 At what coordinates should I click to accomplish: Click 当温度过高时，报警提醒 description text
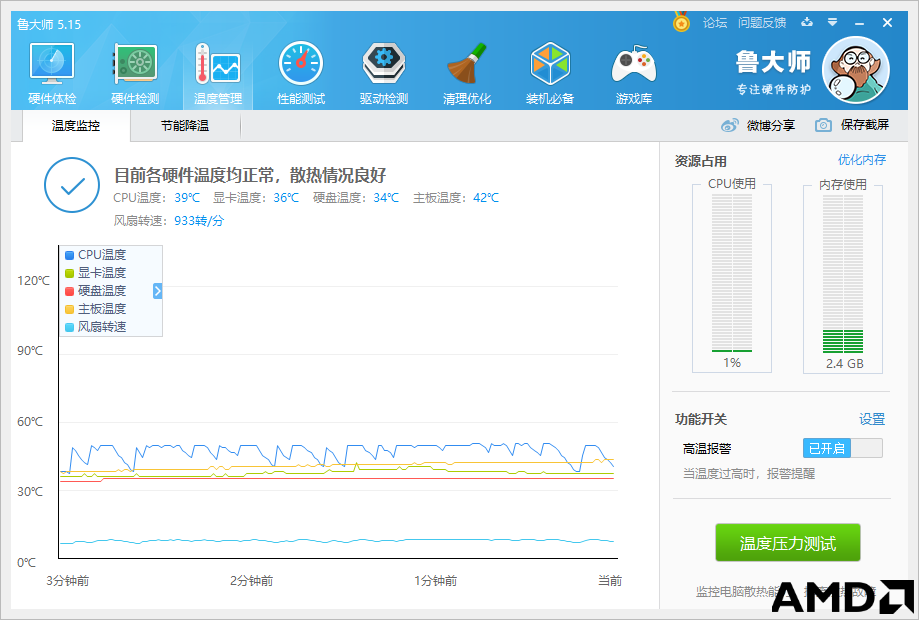click(748, 473)
